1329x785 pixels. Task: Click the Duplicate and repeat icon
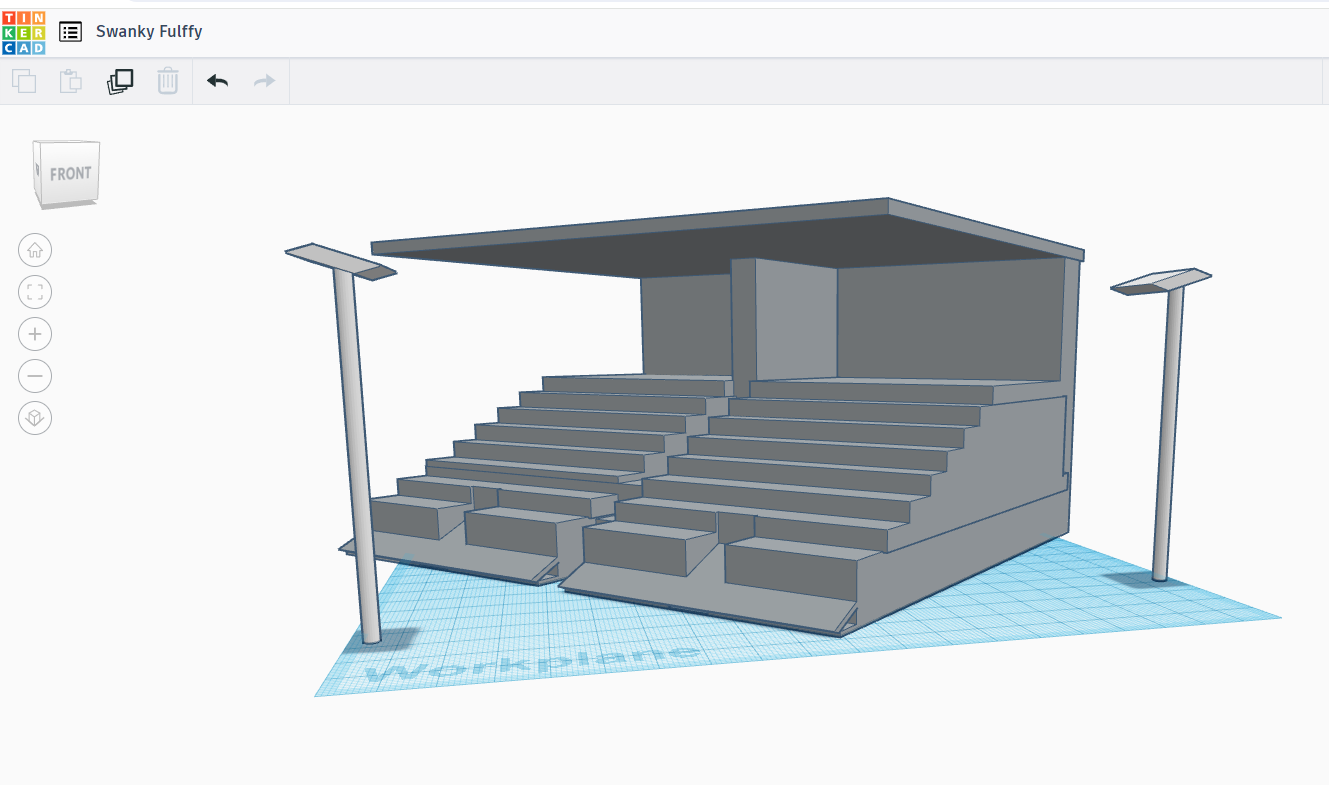point(120,81)
